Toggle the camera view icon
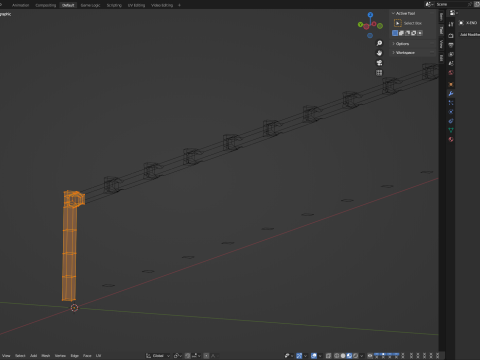This screenshot has width=480, height=360. pos(379,63)
